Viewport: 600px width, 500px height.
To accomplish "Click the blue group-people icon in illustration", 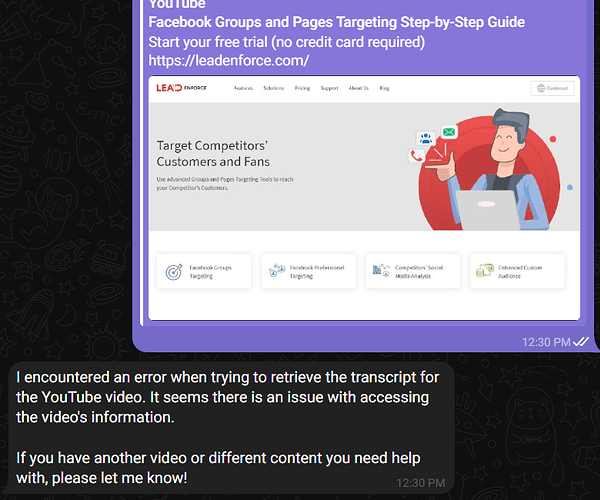I will pyautogui.click(x=426, y=138).
